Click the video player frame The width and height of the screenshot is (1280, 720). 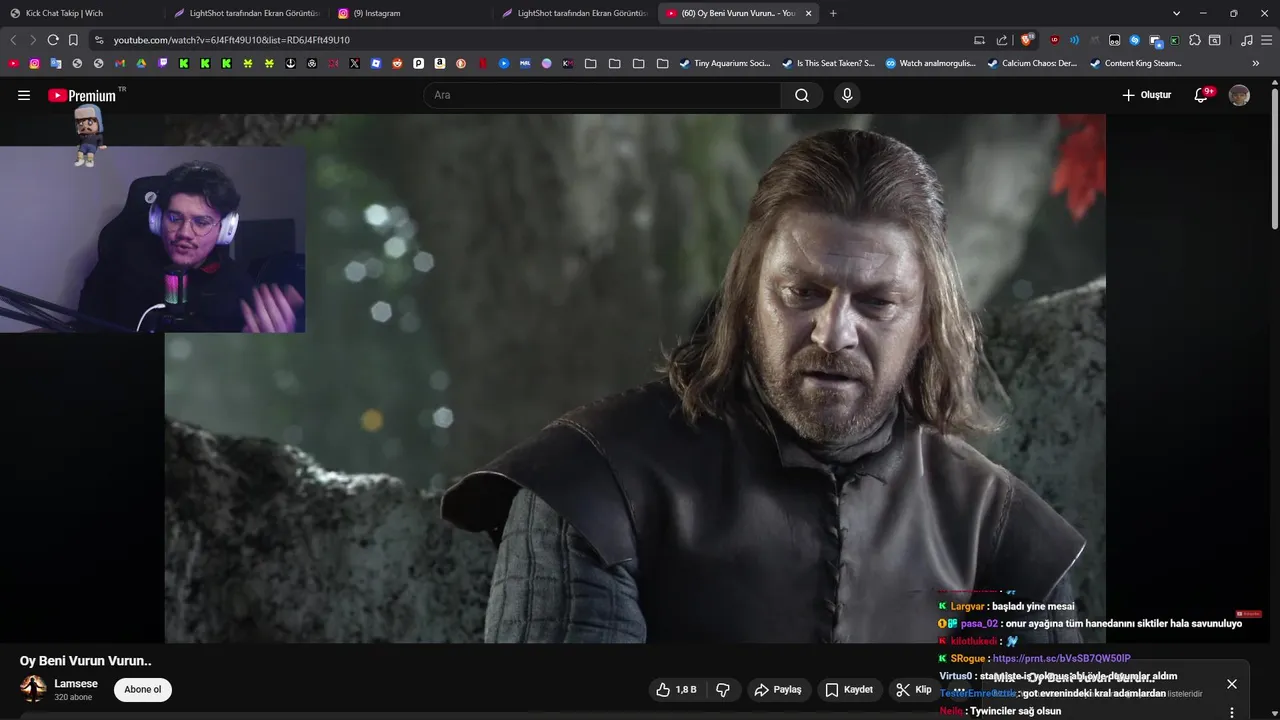[x=635, y=378]
